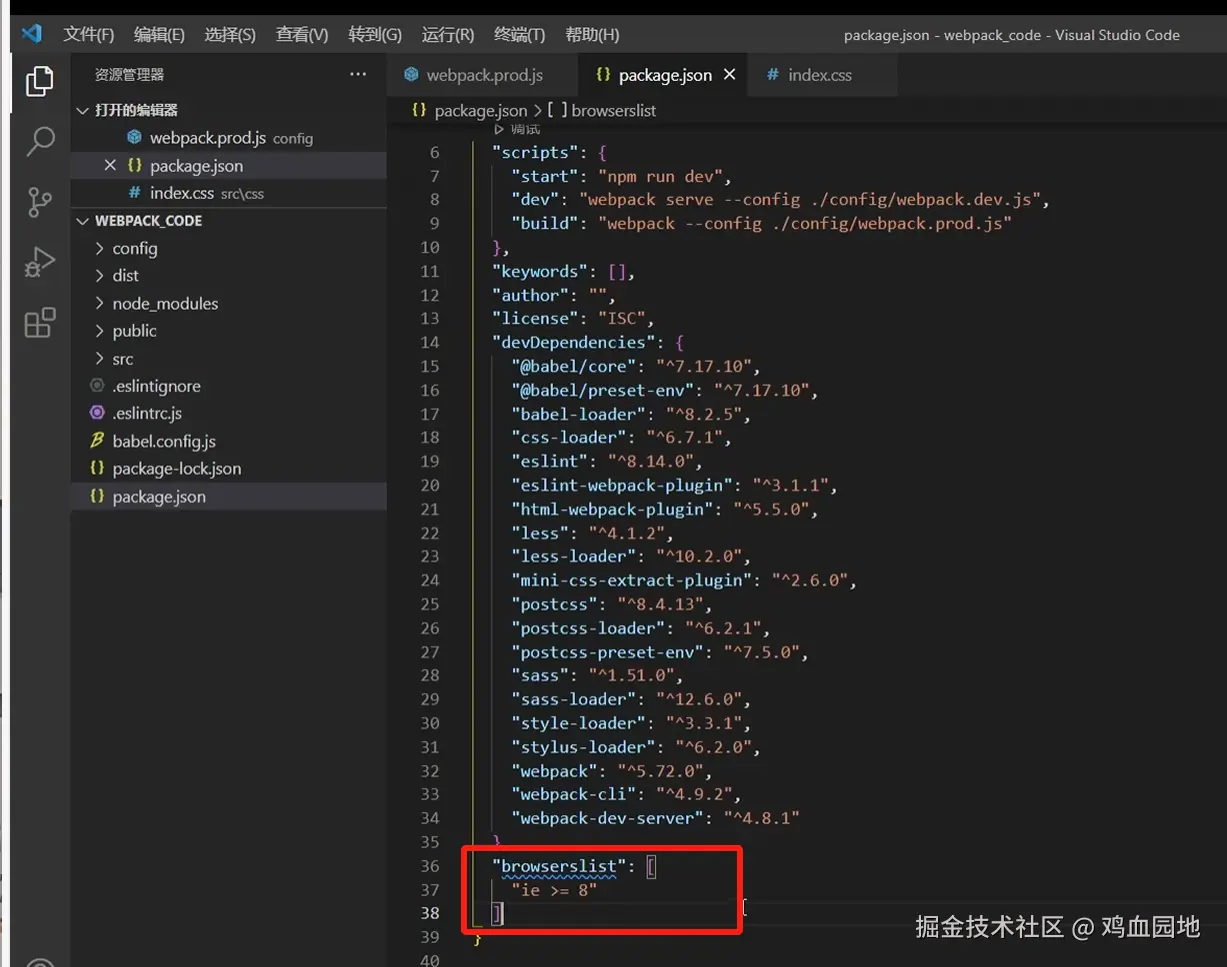This screenshot has height=967, width=1227.
Task: Open 运行(R) menu
Action: coord(448,34)
